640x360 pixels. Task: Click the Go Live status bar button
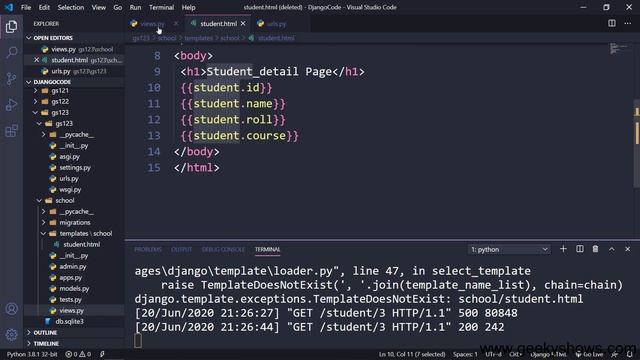pos(589,354)
